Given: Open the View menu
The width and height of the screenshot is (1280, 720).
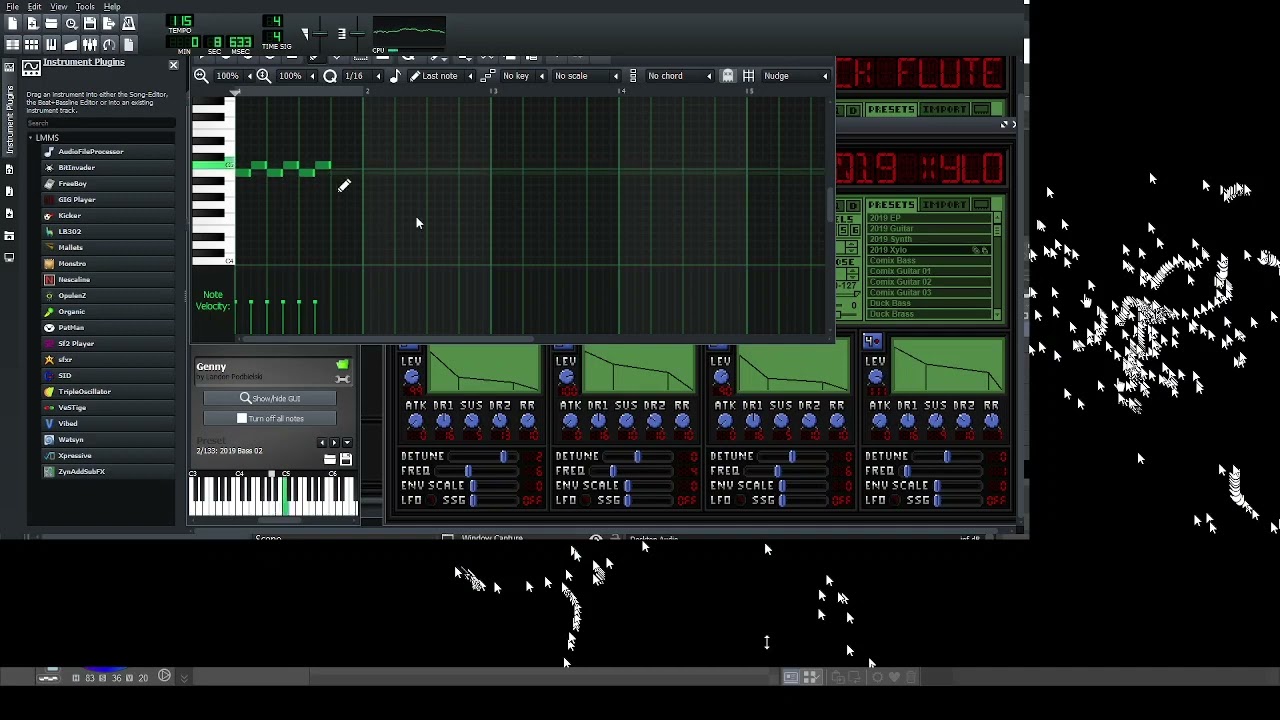Looking at the screenshot, I should [59, 7].
